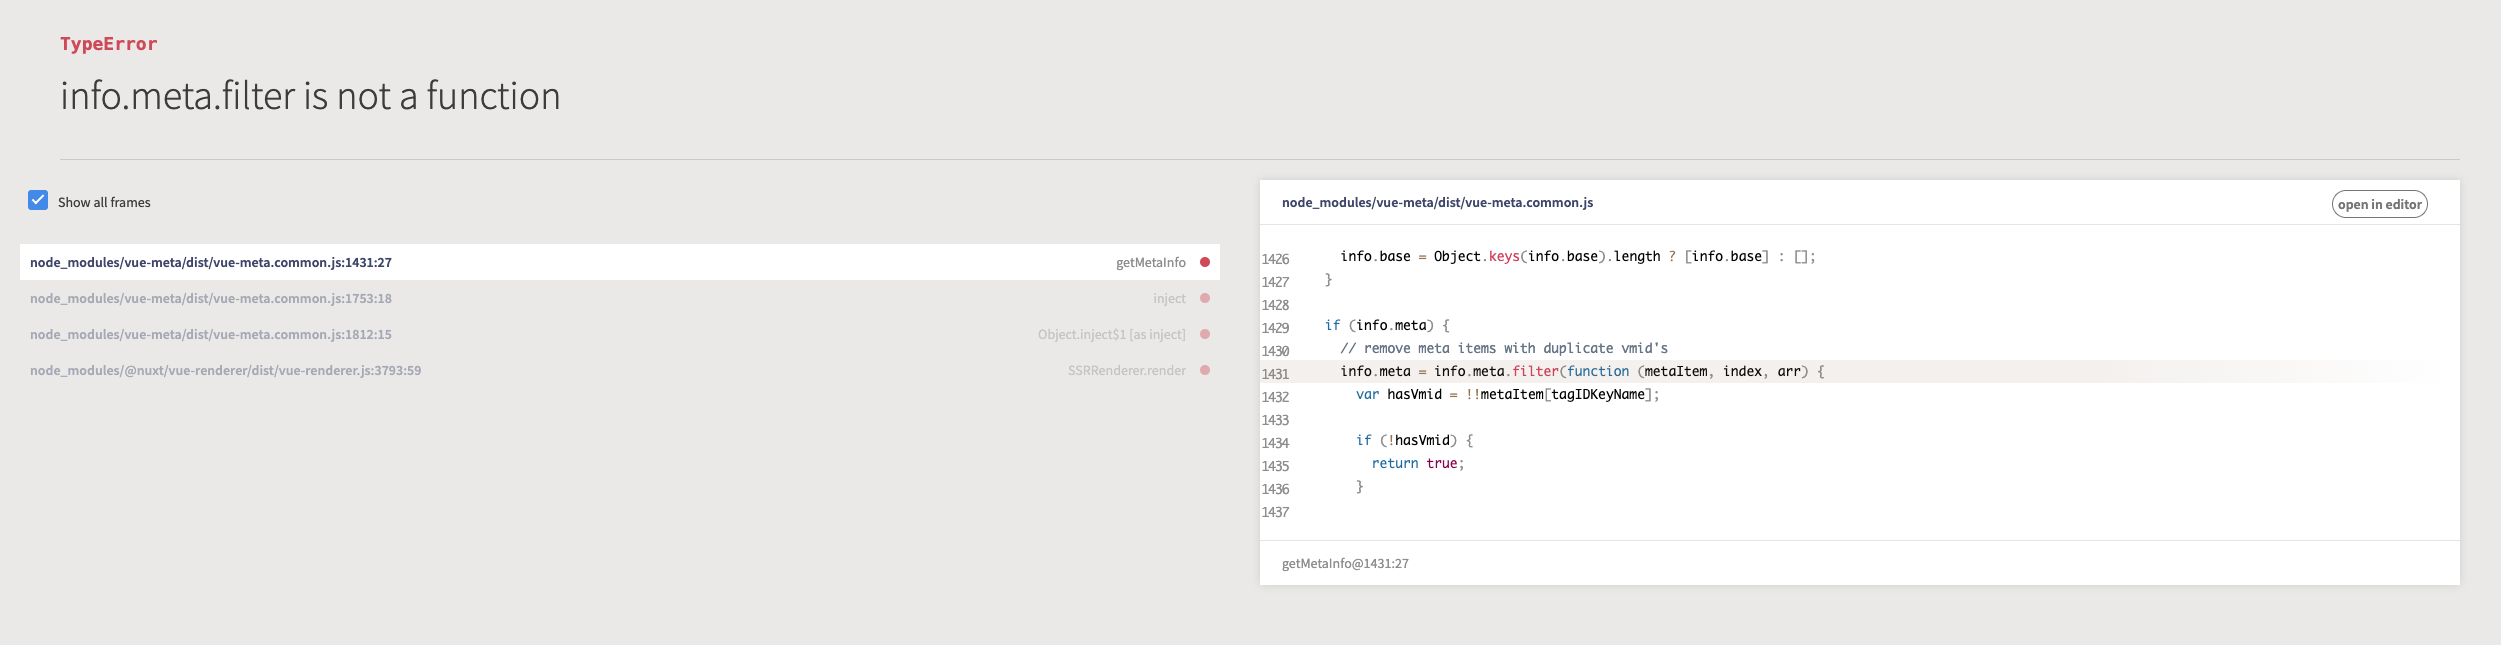The height and width of the screenshot is (645, 2501).
Task: Click red dot next to SSRRenderer.render
Action: coord(1205,370)
